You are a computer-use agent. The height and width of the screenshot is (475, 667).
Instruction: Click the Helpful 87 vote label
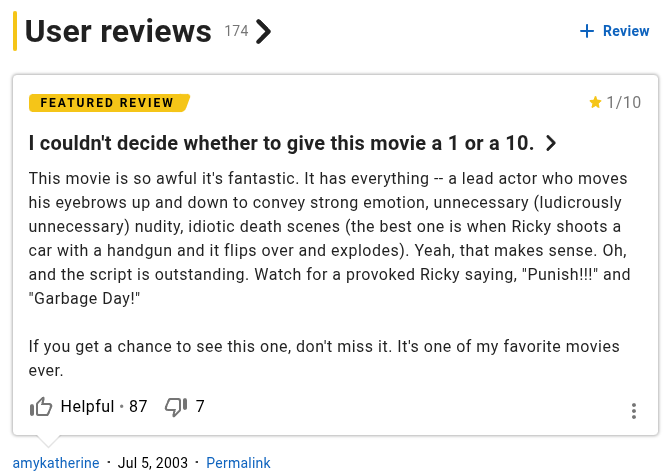(x=104, y=407)
